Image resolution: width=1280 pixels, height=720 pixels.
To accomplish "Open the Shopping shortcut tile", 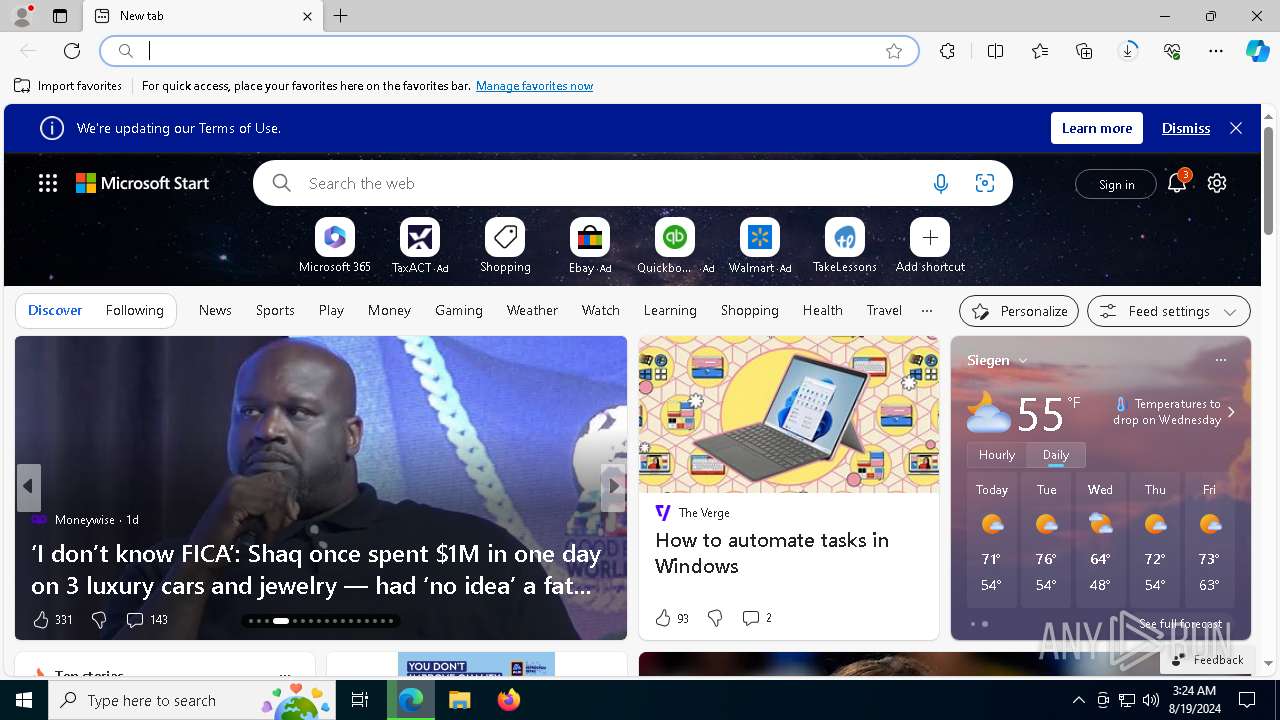I will click(x=505, y=246).
